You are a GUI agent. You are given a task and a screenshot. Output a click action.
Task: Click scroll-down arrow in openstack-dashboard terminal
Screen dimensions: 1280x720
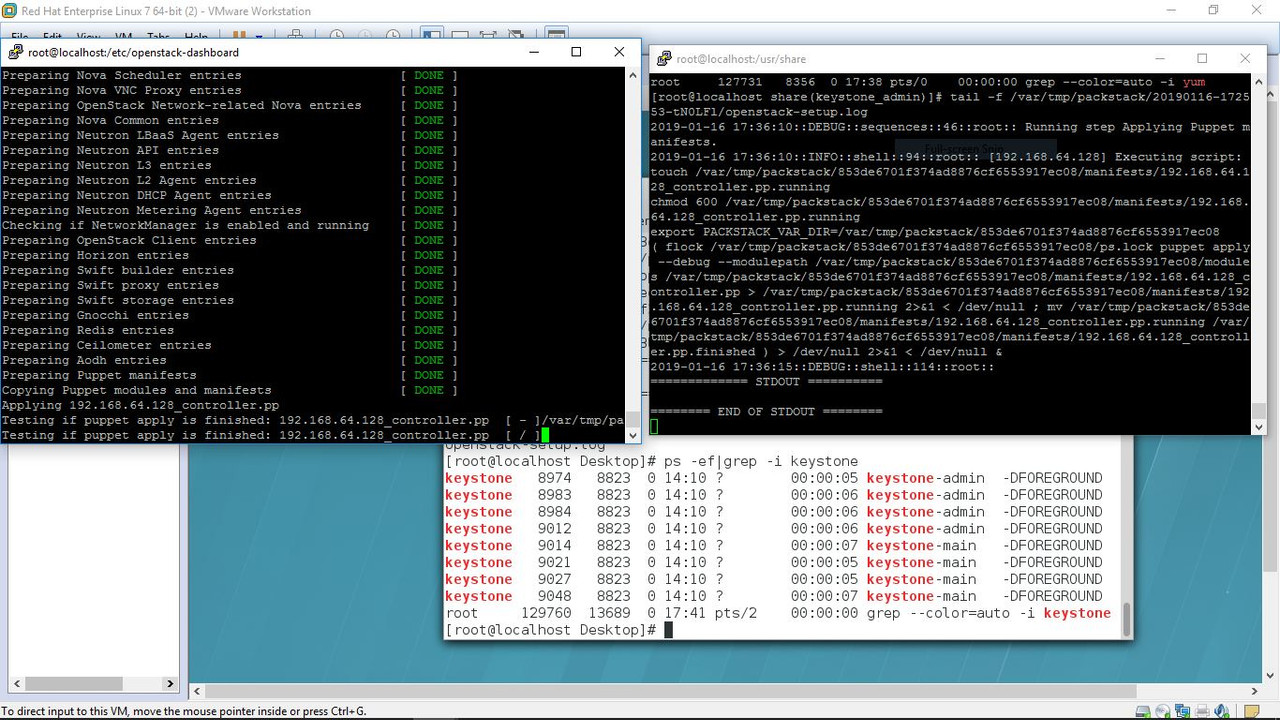pos(633,435)
